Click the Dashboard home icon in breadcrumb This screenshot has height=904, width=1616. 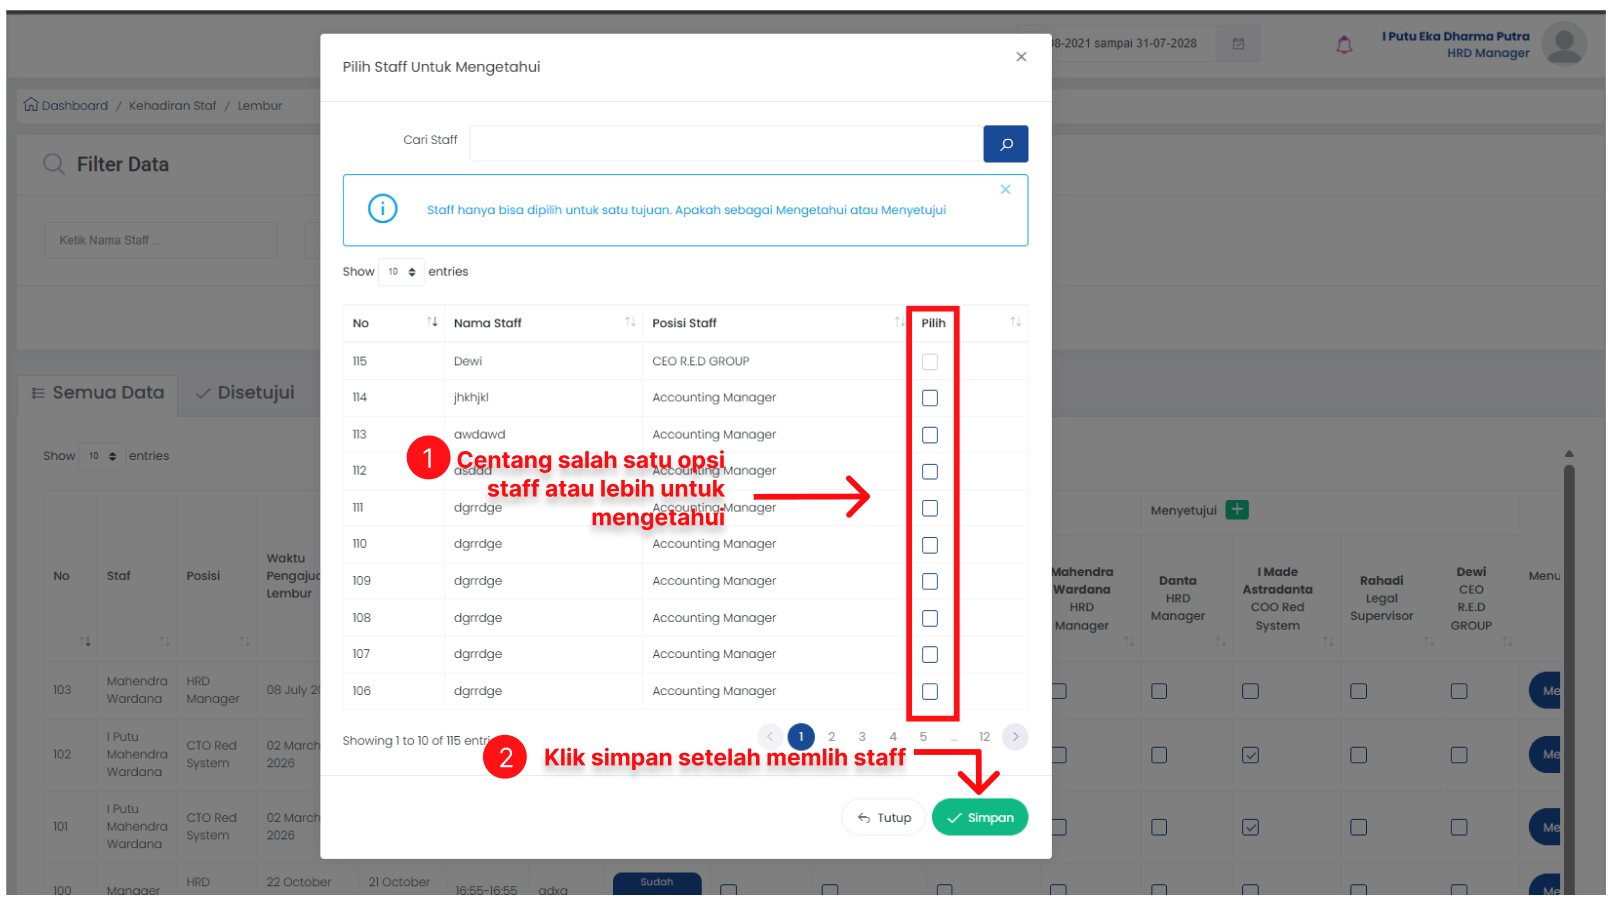point(31,105)
